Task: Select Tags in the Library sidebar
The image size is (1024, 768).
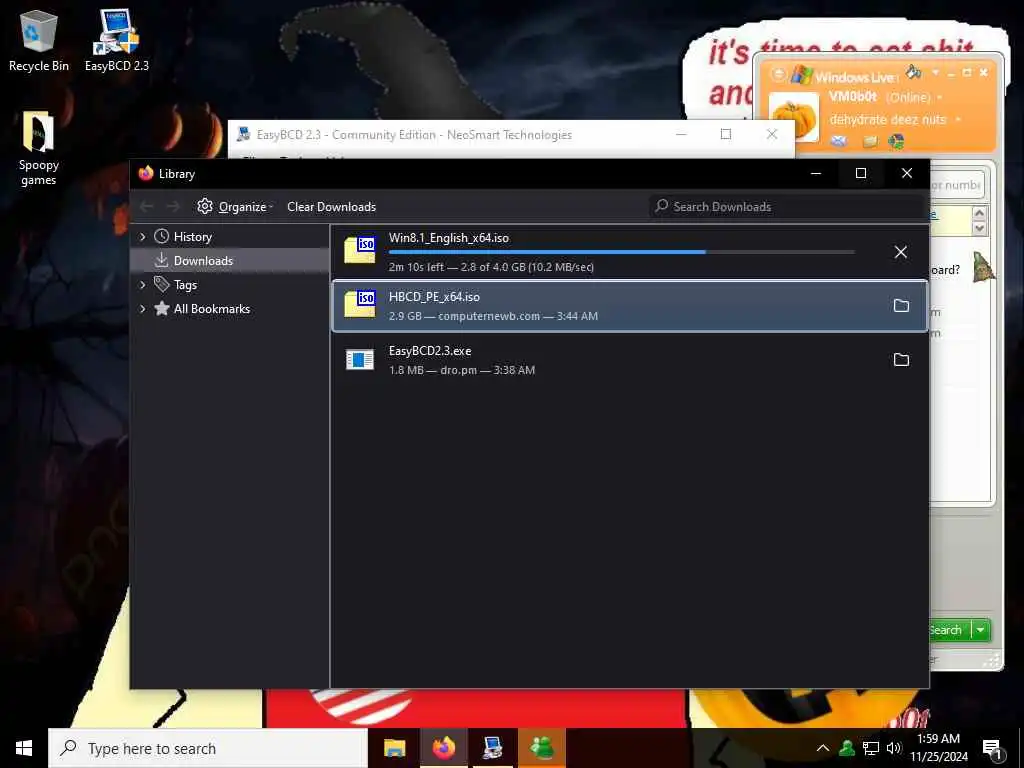Action: coord(185,285)
